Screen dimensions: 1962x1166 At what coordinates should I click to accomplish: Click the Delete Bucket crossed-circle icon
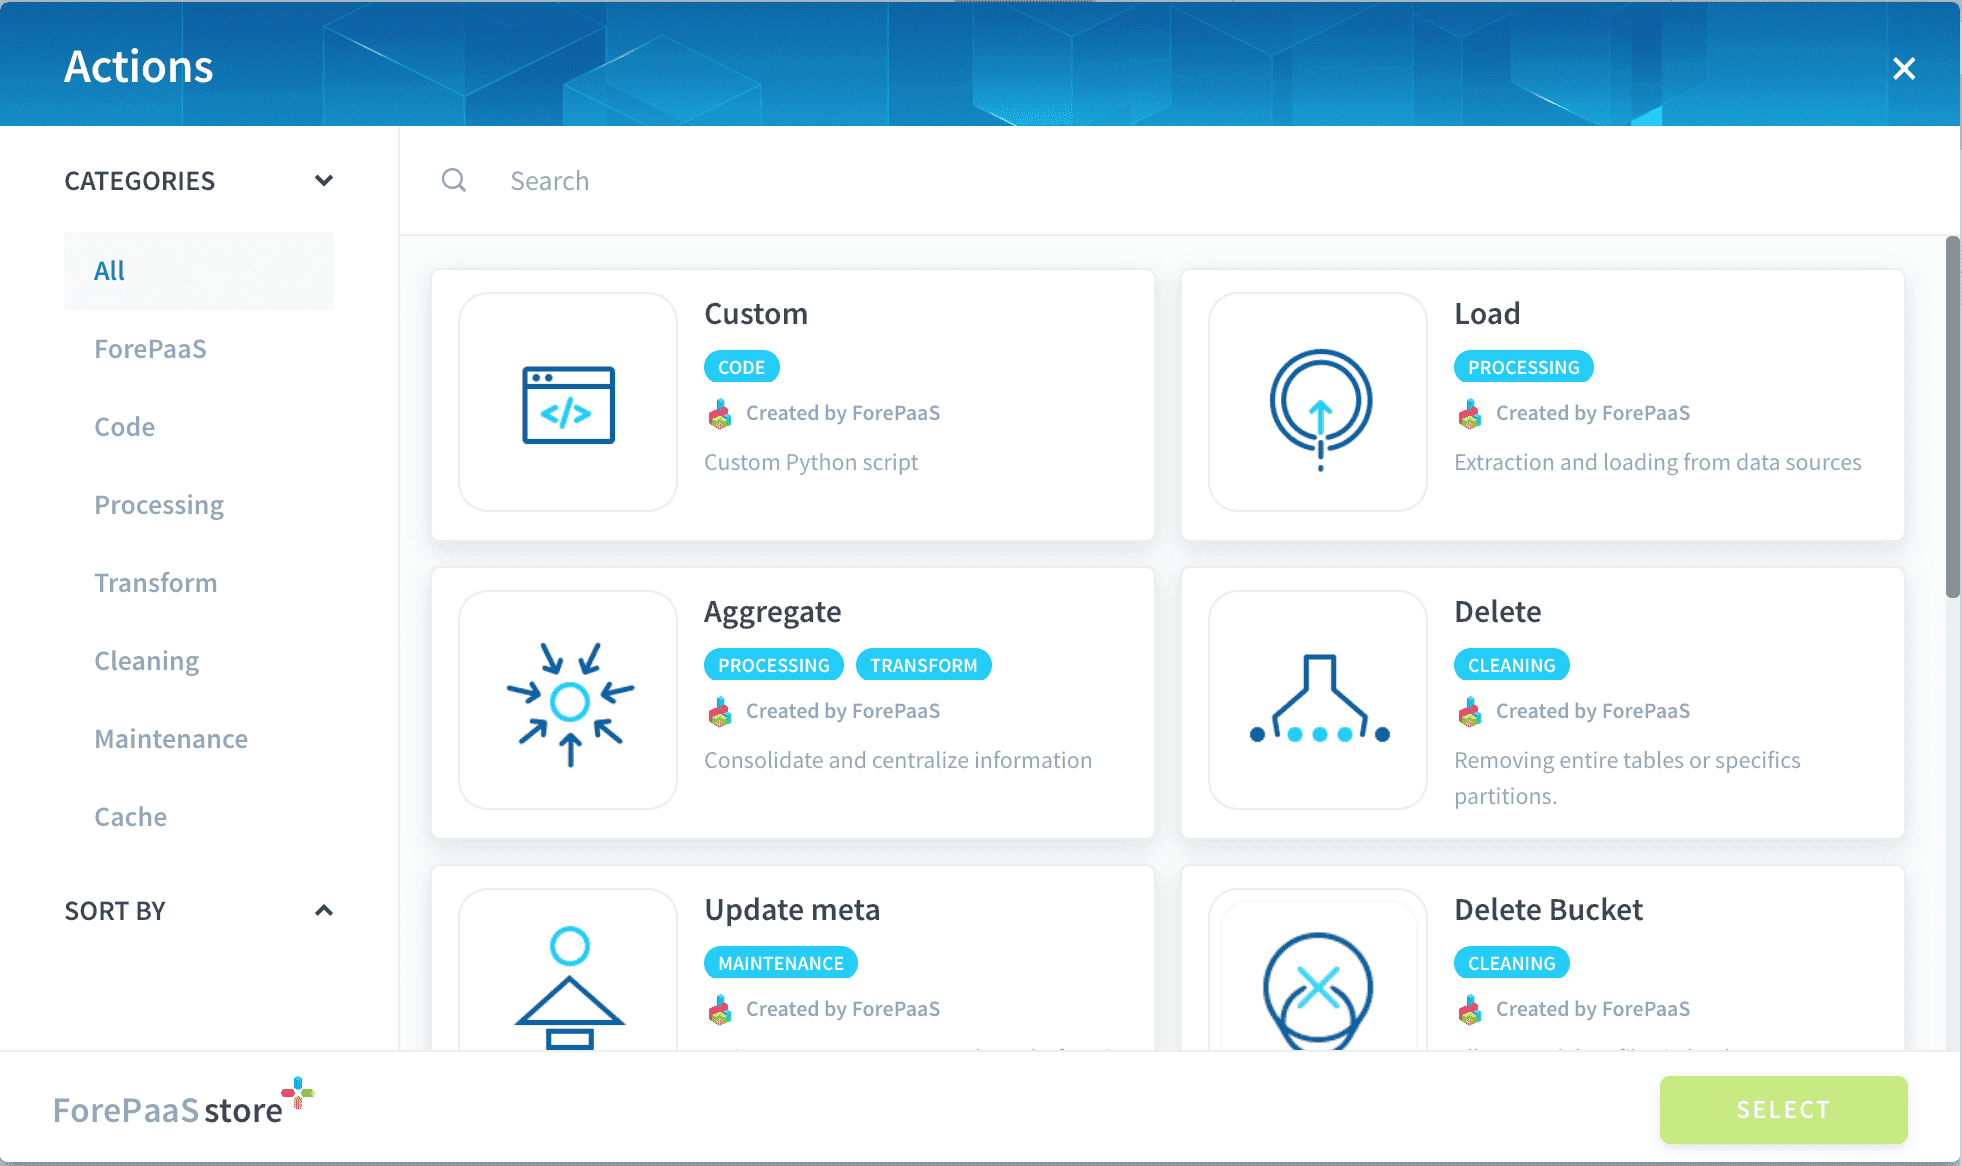(x=1318, y=990)
